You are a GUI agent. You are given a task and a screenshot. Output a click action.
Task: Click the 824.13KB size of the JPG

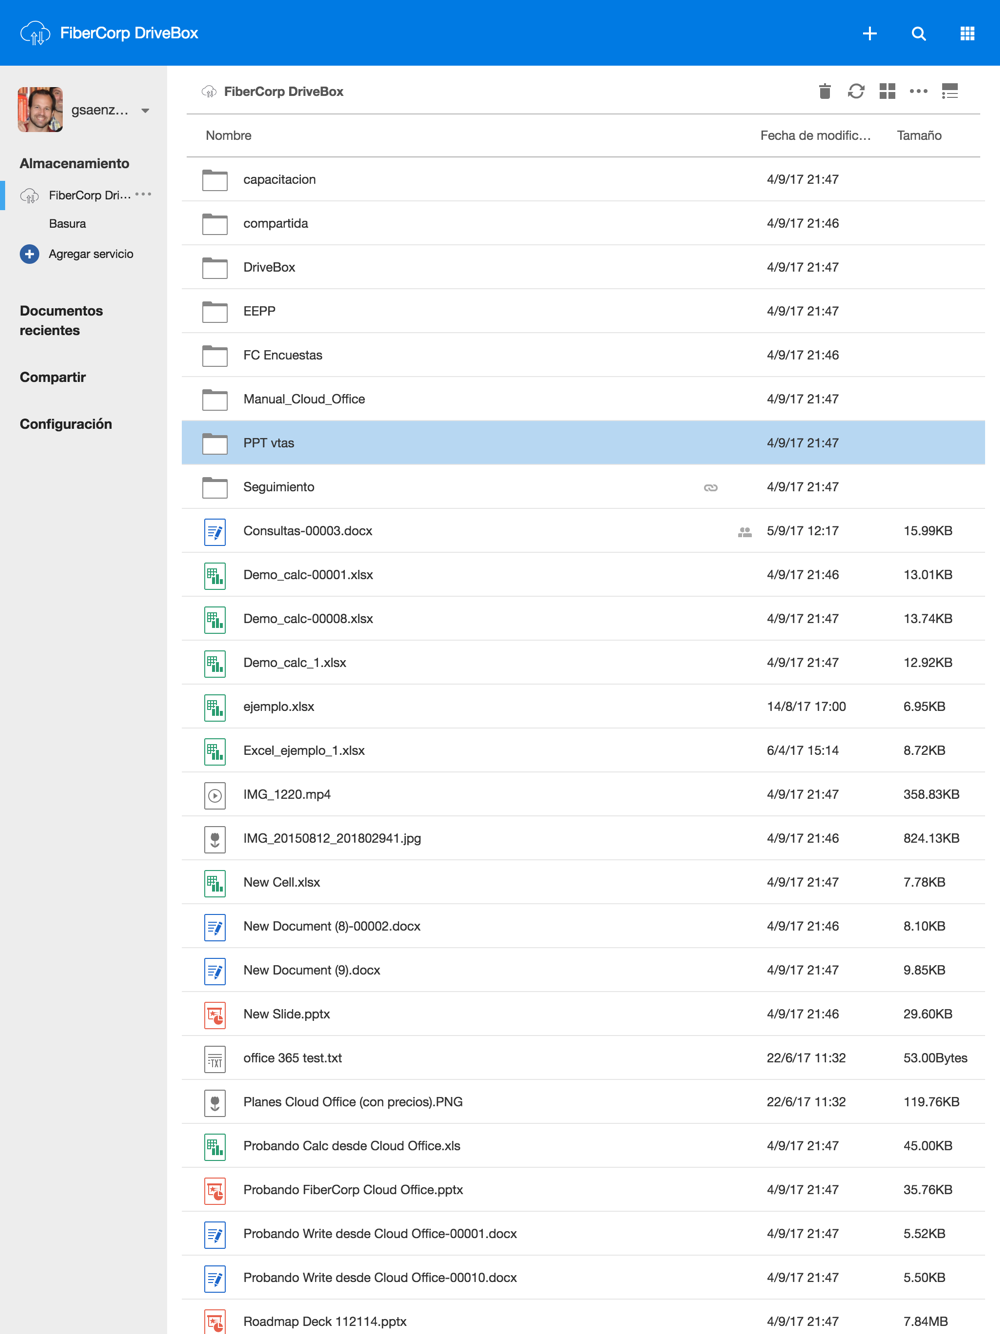pyautogui.click(x=931, y=839)
